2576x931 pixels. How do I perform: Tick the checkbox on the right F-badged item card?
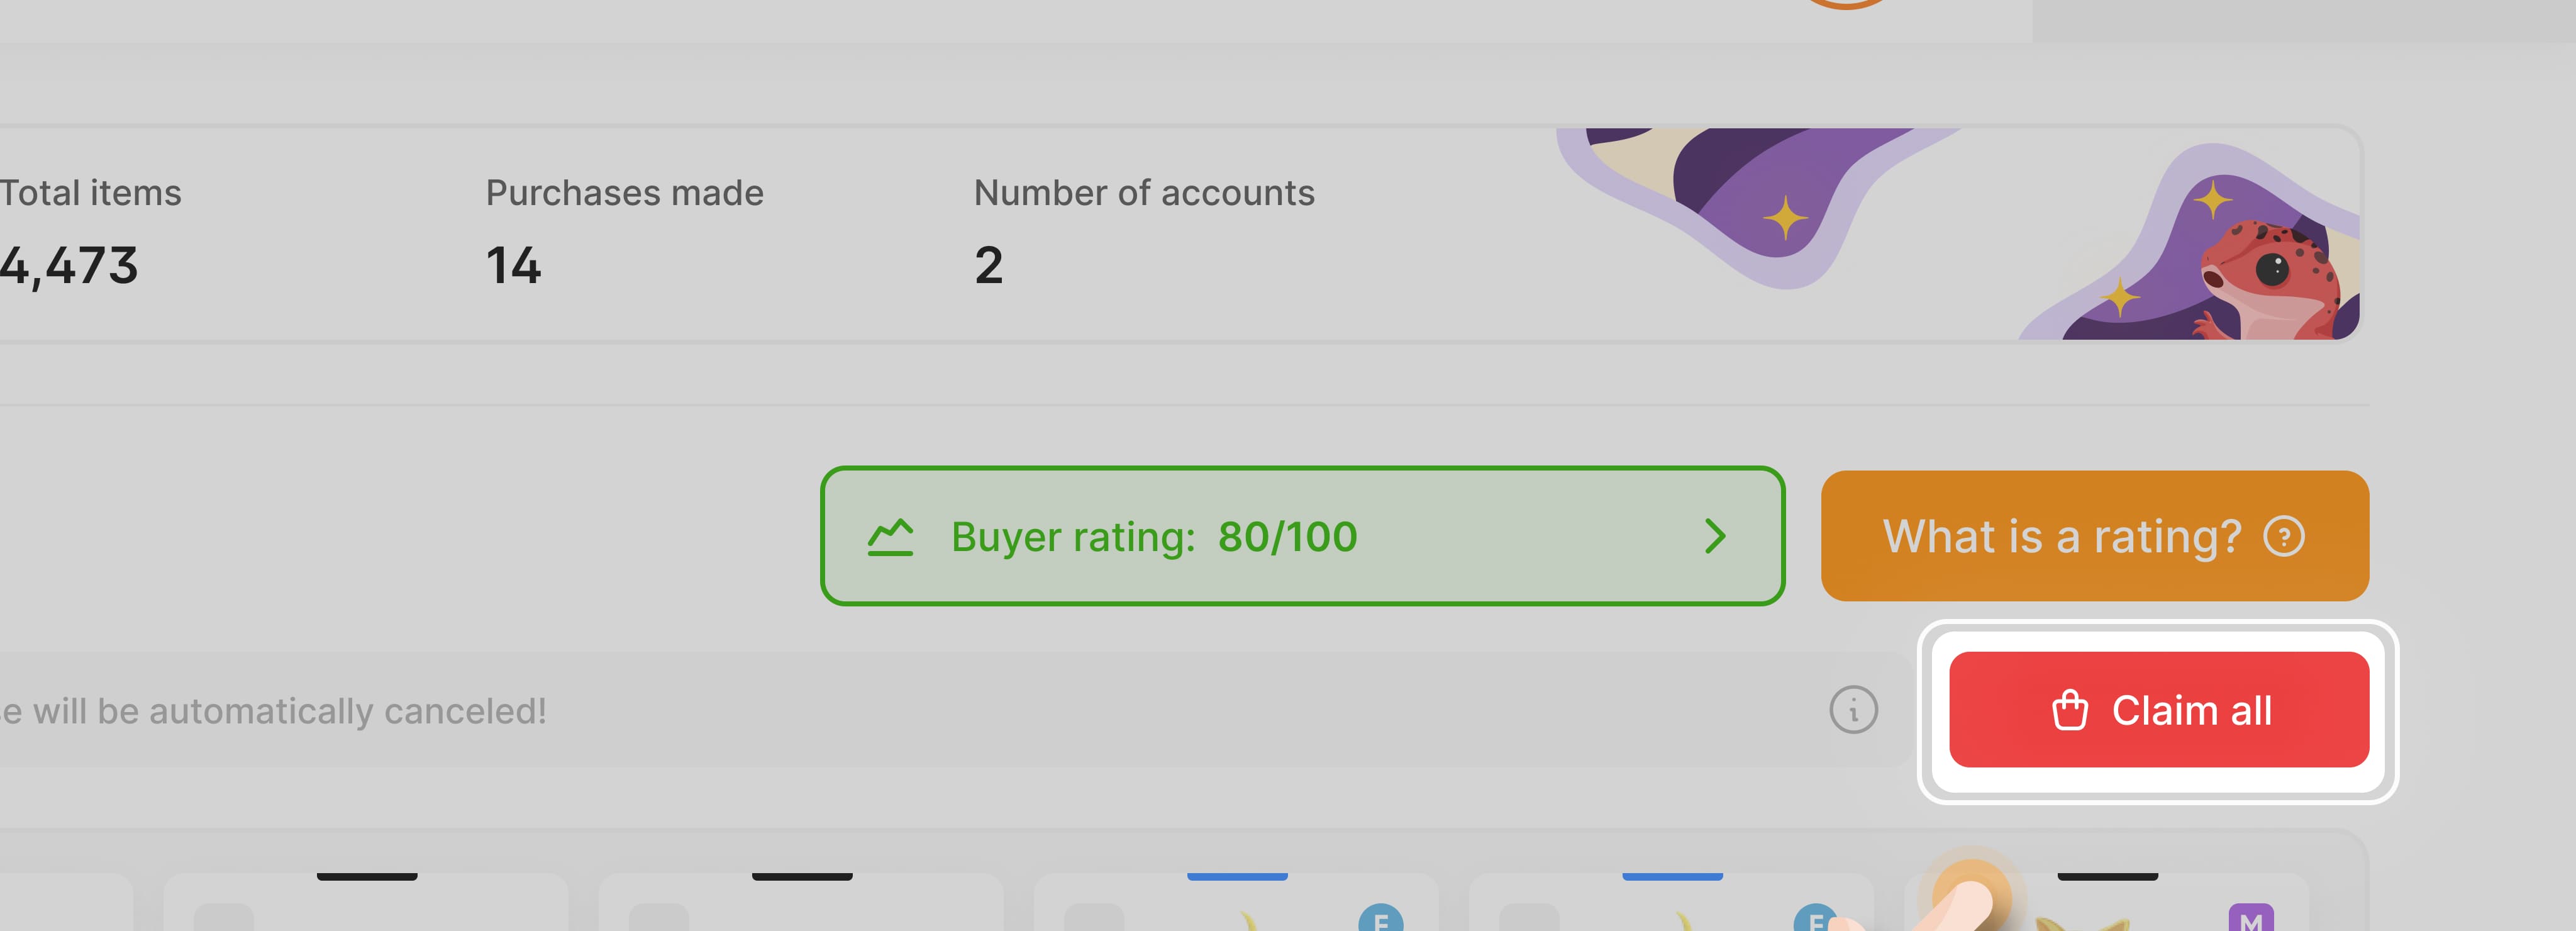click(1528, 918)
